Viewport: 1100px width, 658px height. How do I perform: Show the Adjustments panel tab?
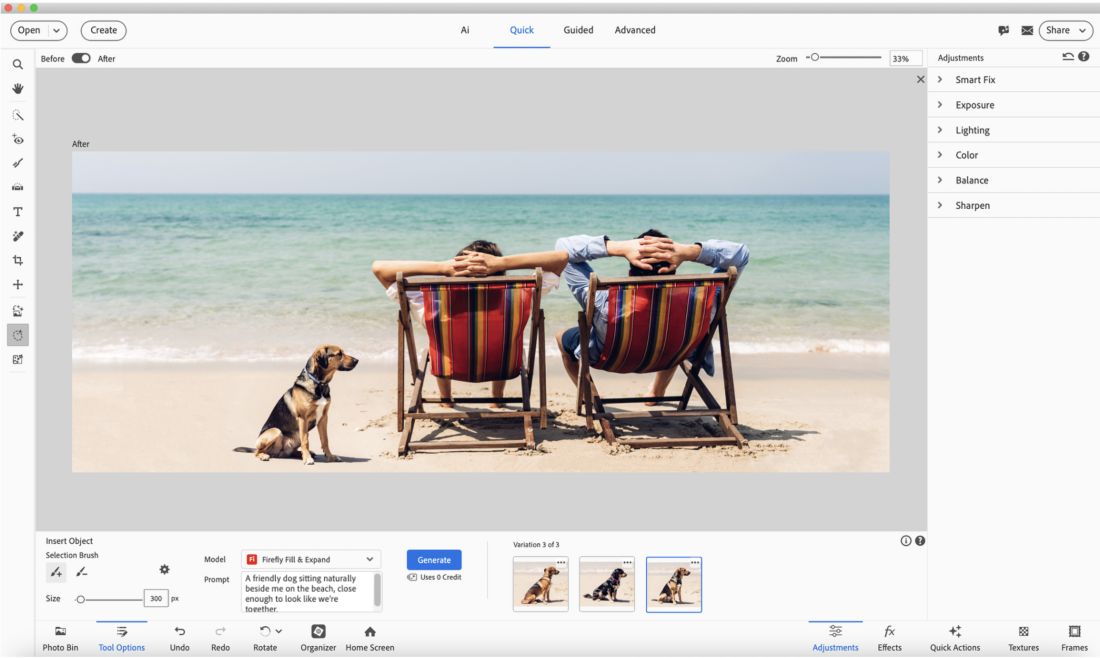(x=835, y=638)
